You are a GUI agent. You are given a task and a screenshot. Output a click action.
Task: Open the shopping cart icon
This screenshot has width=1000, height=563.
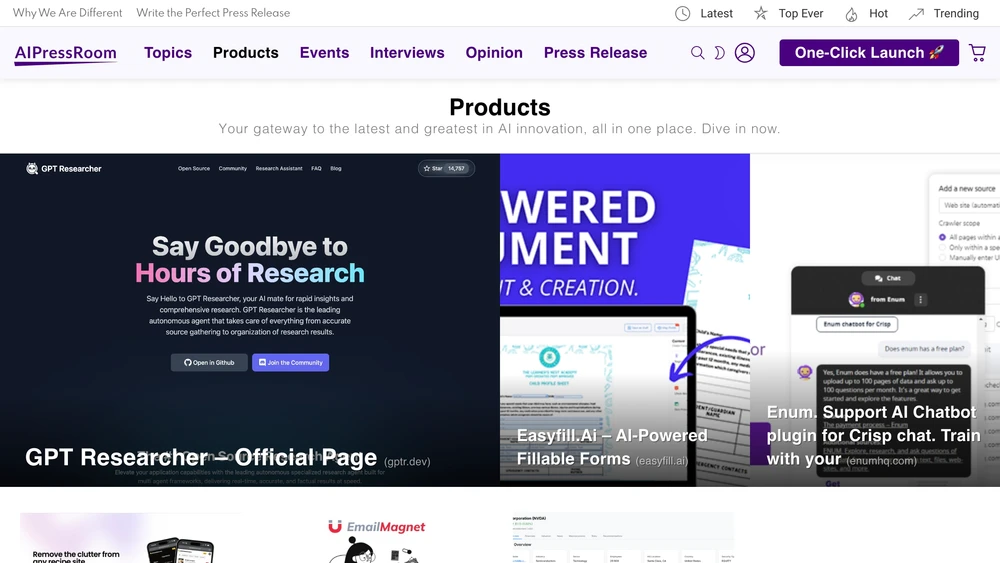click(977, 53)
